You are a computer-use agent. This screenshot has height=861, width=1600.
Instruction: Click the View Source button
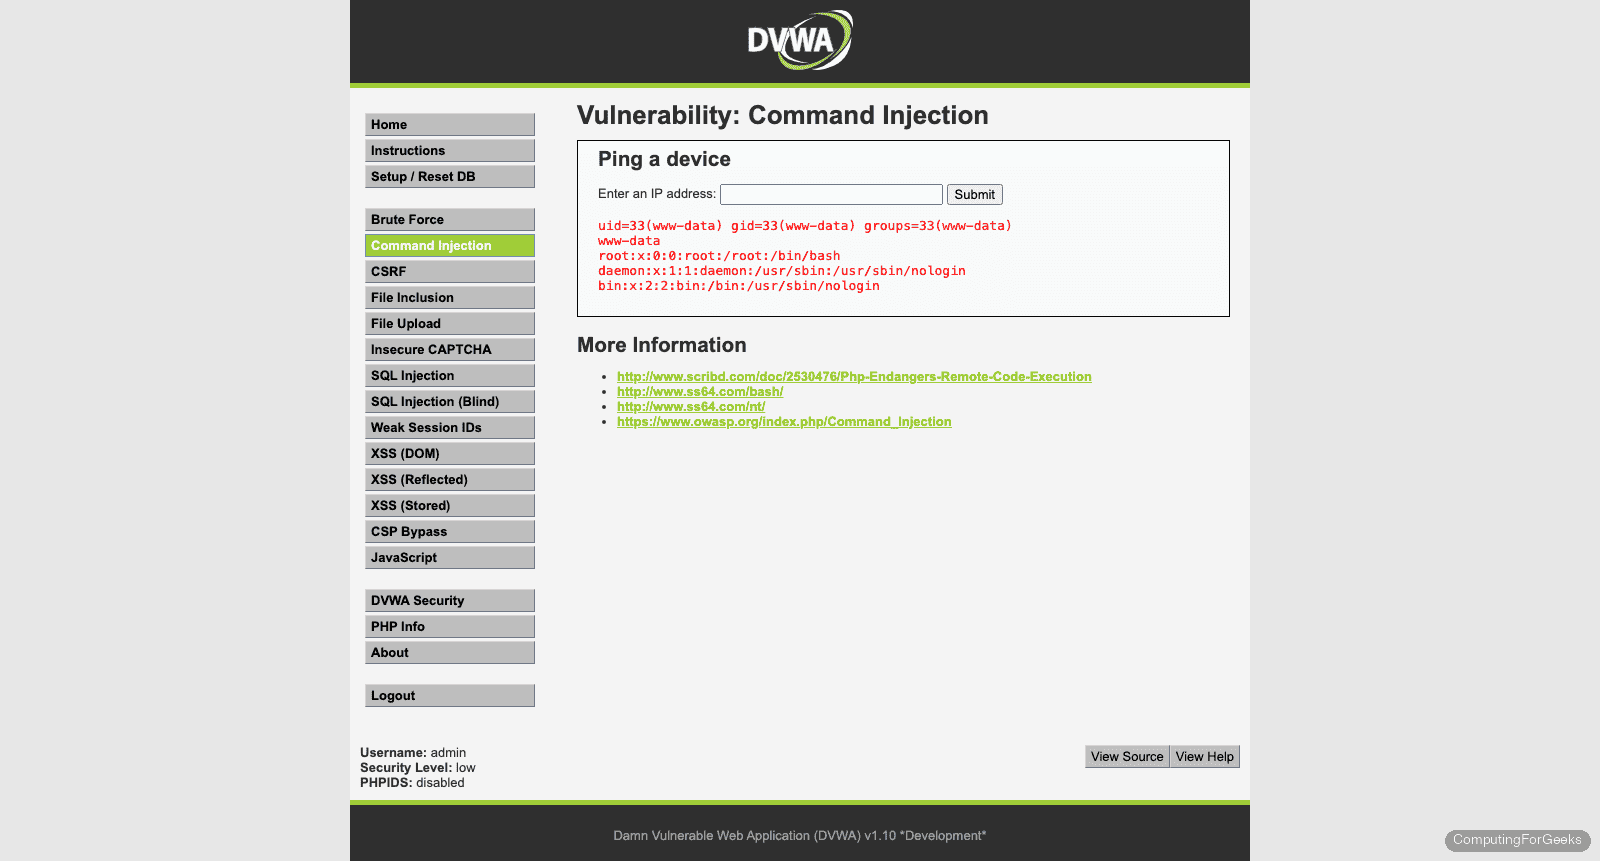(x=1127, y=757)
